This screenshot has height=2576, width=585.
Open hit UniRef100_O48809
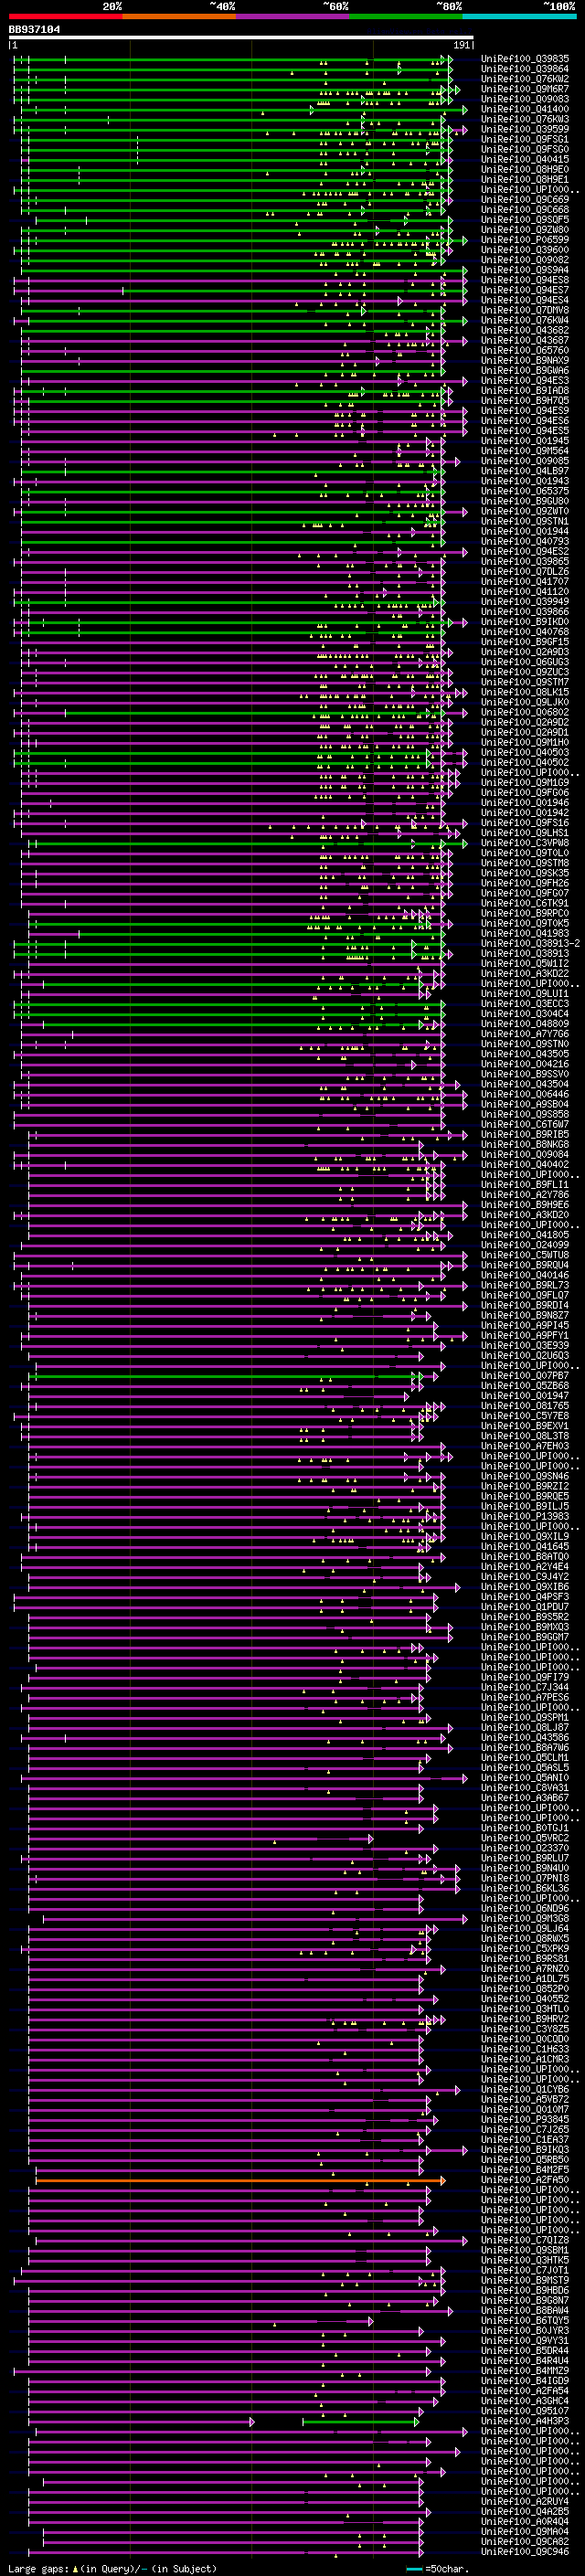(525, 1024)
